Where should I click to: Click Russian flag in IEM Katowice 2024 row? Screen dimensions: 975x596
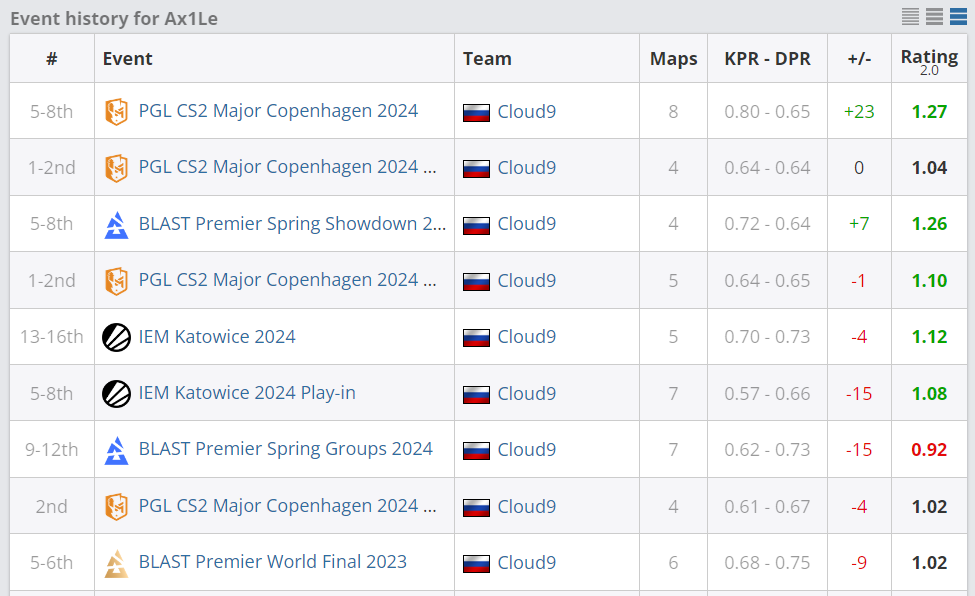click(476, 338)
